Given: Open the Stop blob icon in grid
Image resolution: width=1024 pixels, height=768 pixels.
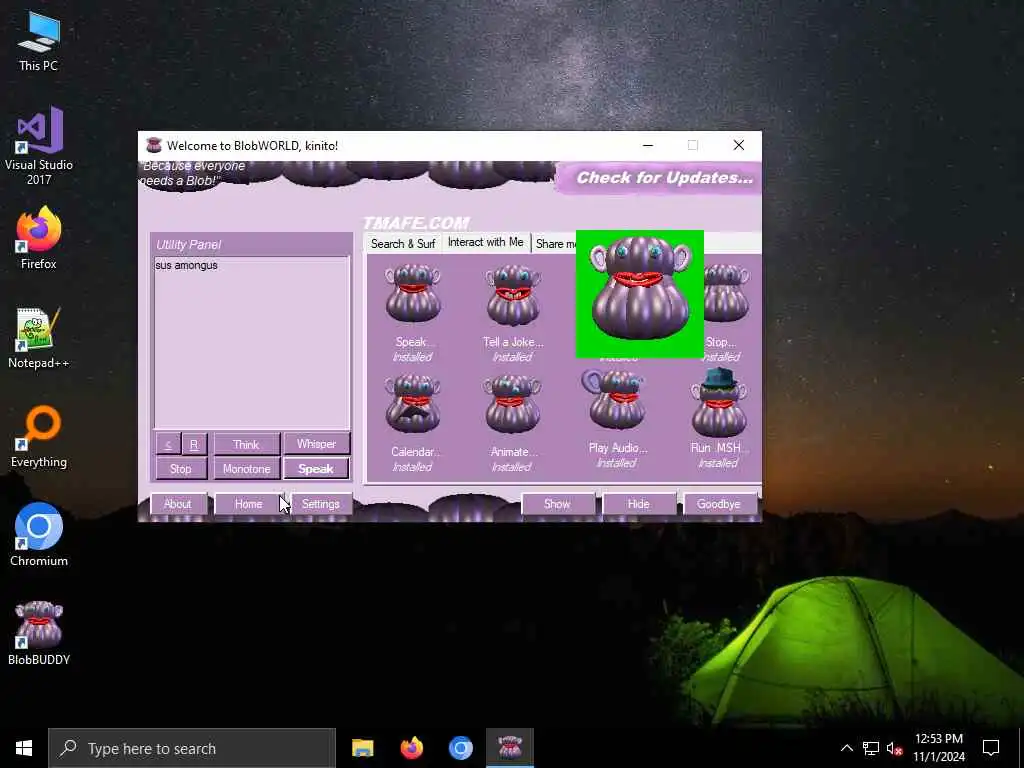Looking at the screenshot, I should tap(726, 293).
